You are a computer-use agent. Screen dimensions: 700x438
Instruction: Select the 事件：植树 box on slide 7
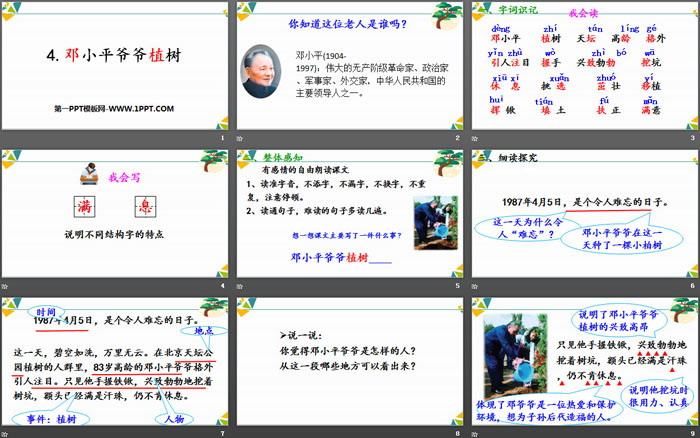tap(54, 421)
